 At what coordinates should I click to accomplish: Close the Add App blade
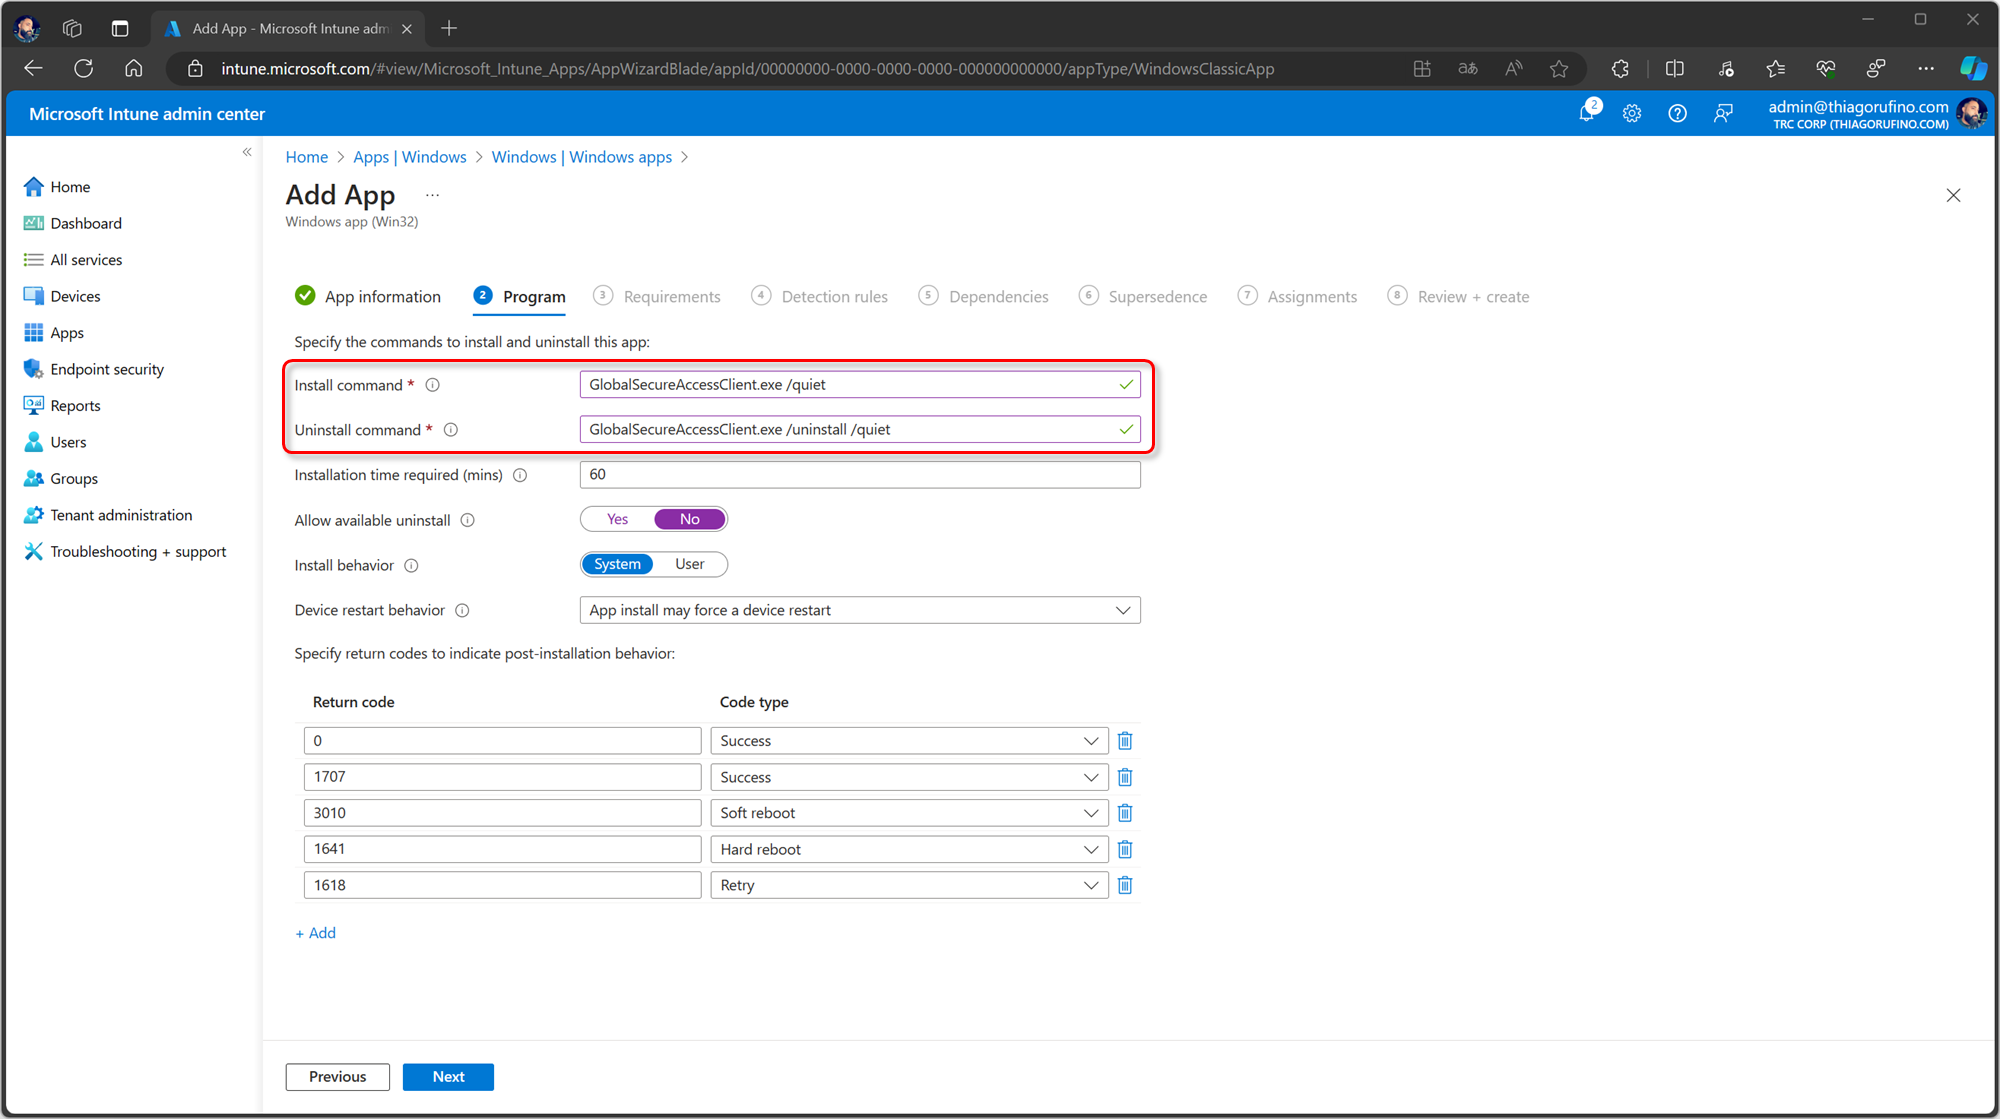point(1953,195)
